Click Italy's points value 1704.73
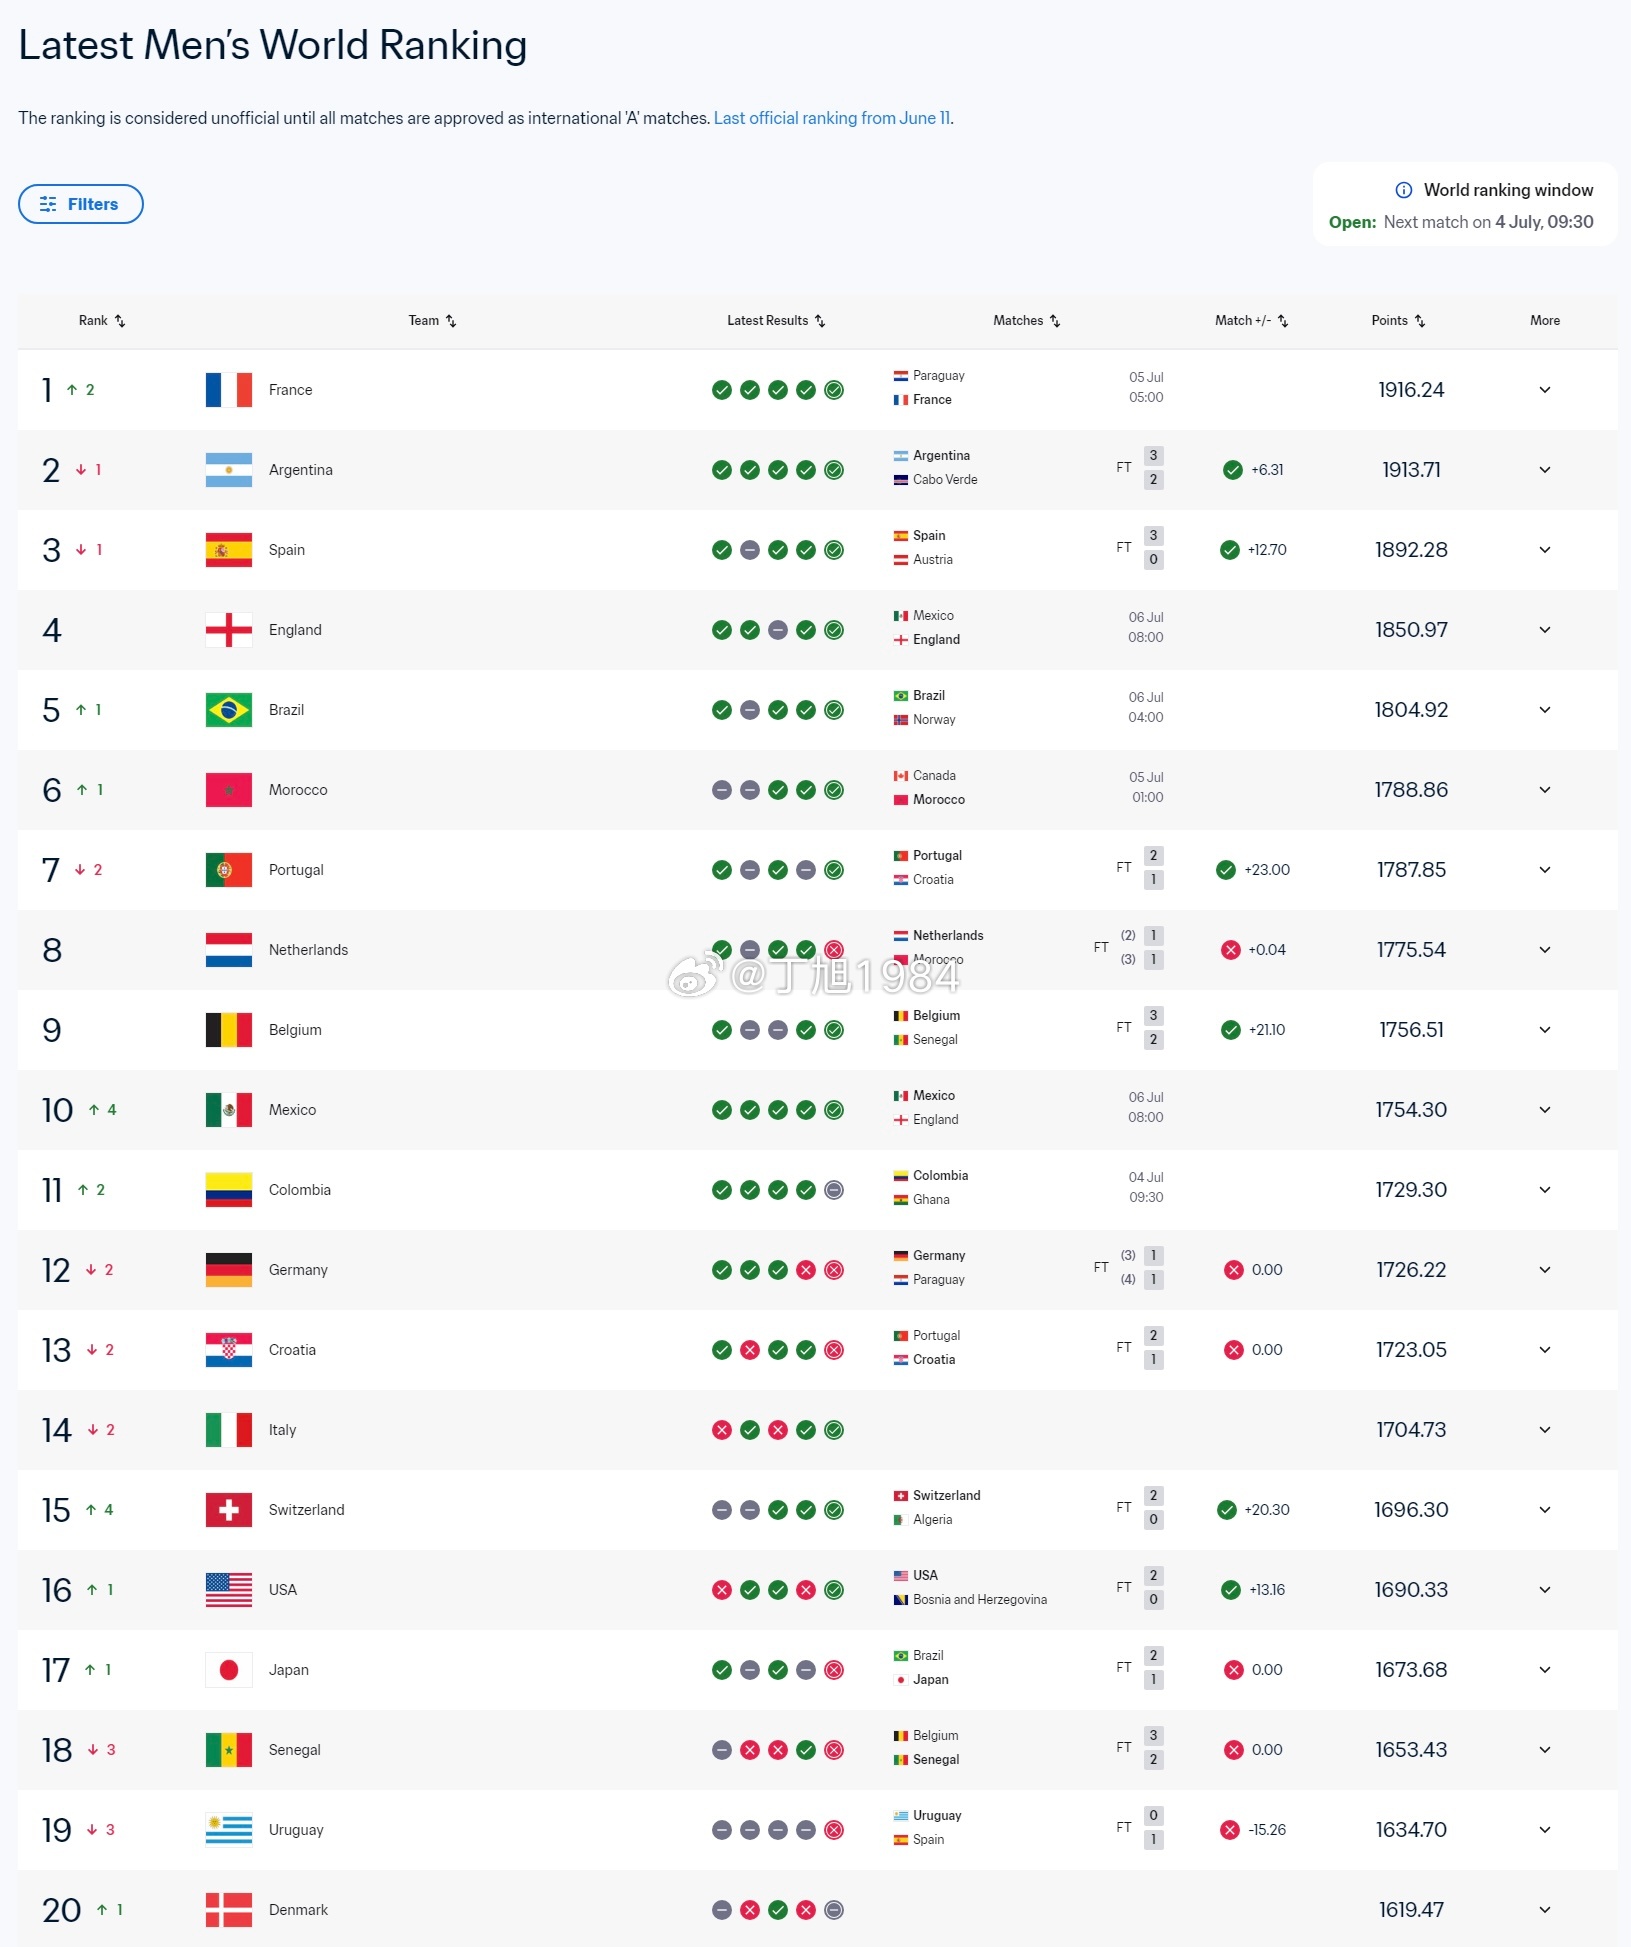 click(x=1411, y=1430)
